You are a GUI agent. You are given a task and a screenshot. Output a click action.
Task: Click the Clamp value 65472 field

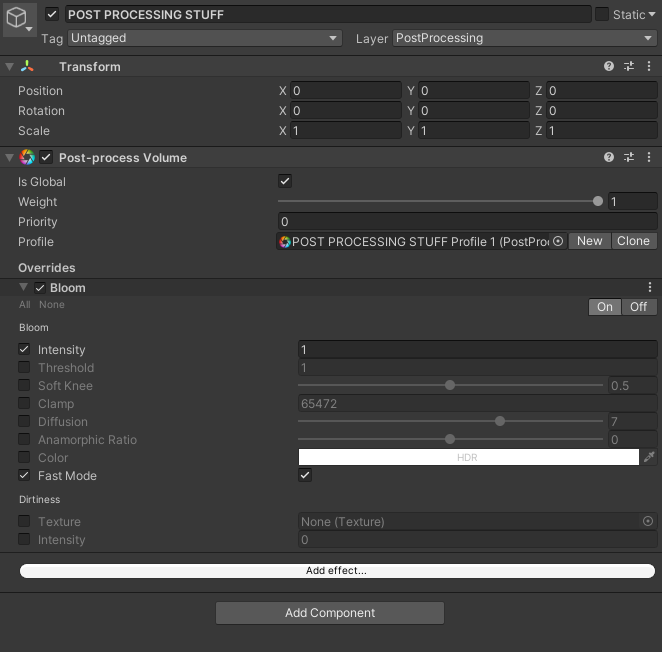click(x=478, y=403)
